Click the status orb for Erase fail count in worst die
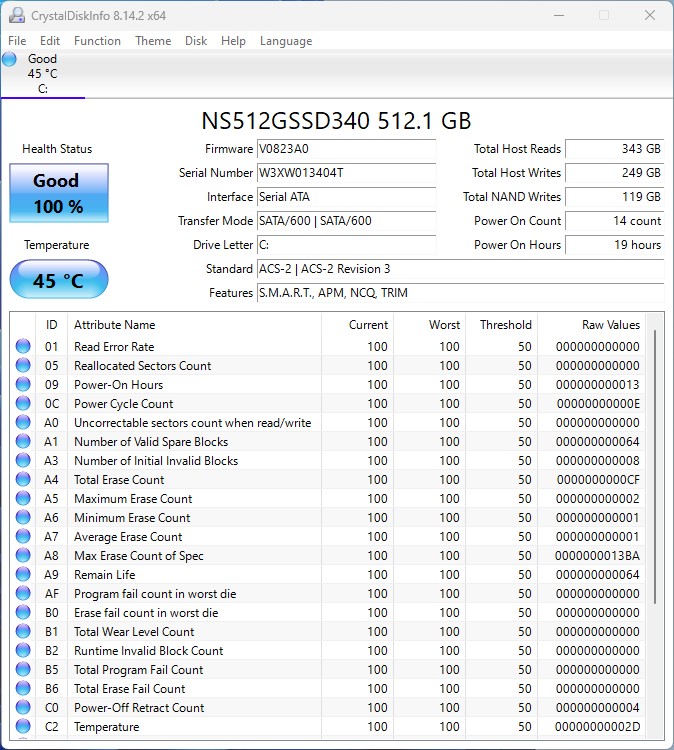This screenshot has width=674, height=750. click(23, 612)
